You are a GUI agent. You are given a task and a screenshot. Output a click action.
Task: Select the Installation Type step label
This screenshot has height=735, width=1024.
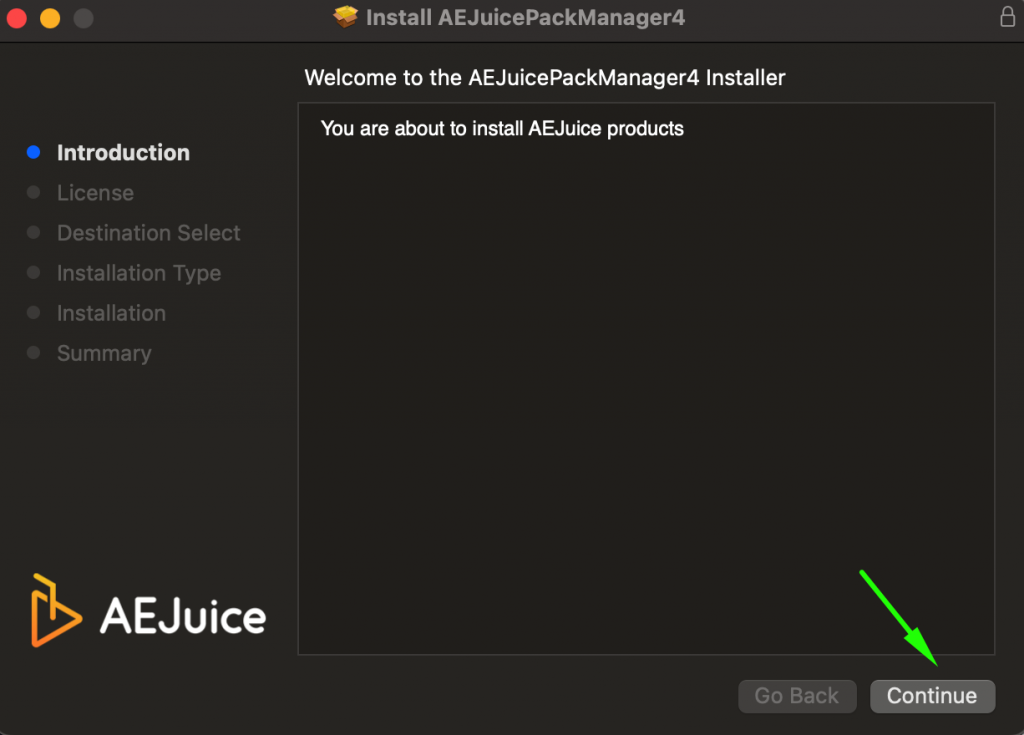[139, 272]
